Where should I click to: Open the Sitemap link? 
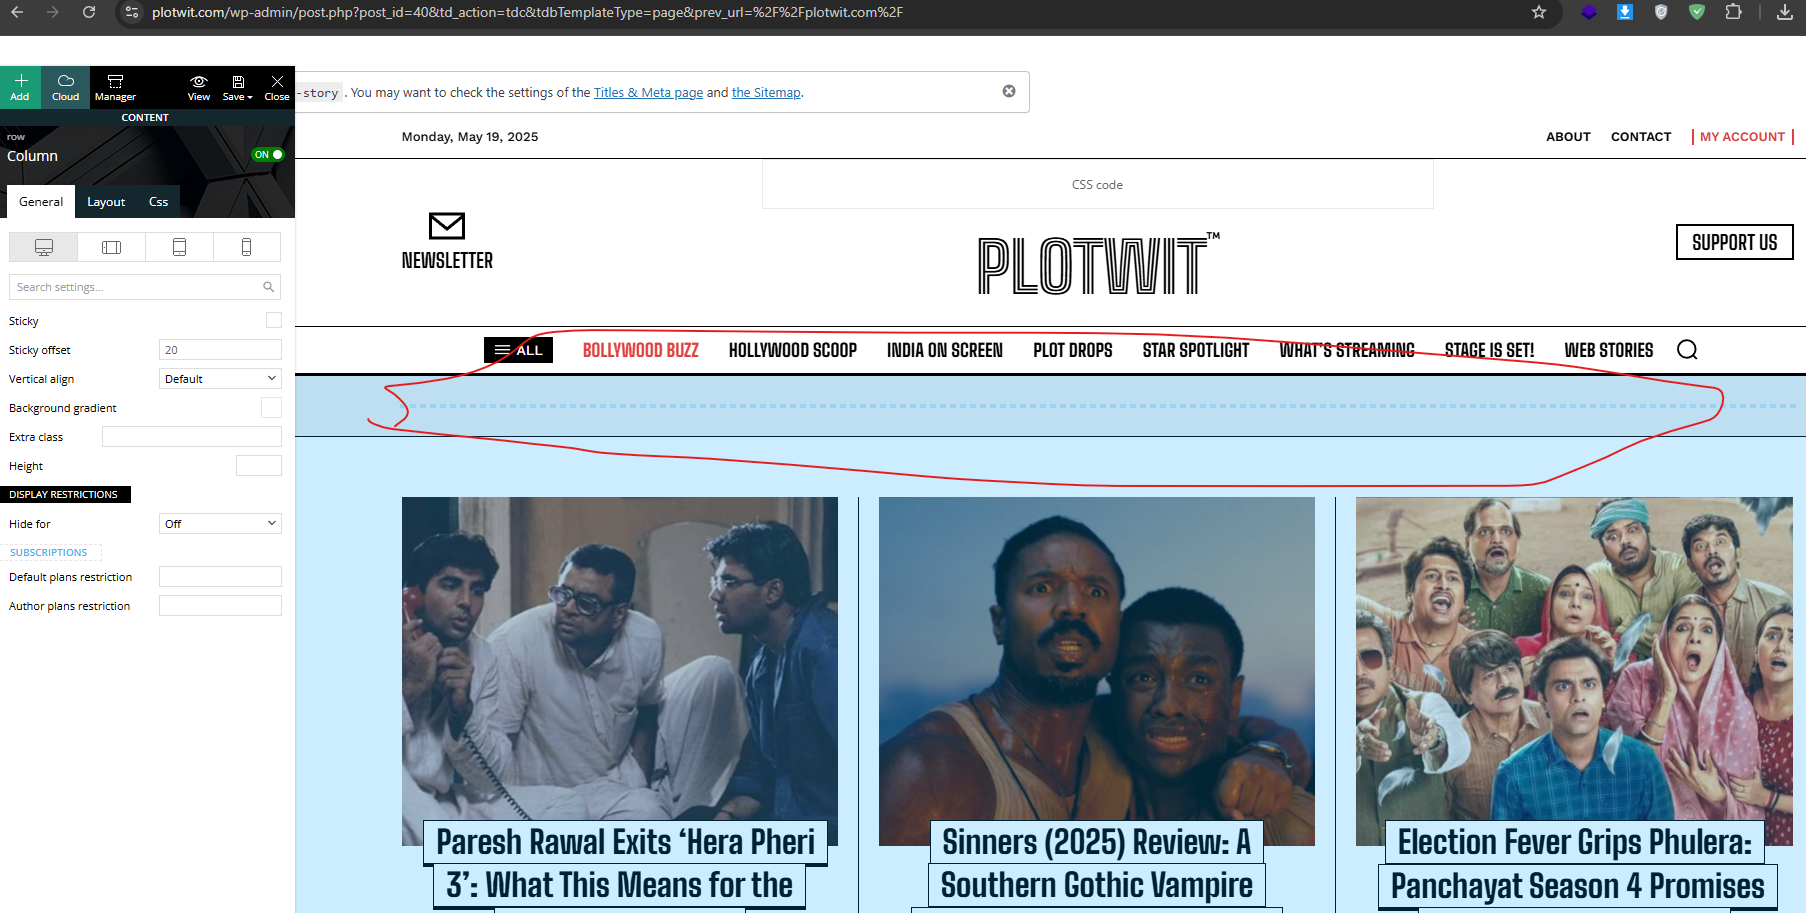[x=766, y=93]
